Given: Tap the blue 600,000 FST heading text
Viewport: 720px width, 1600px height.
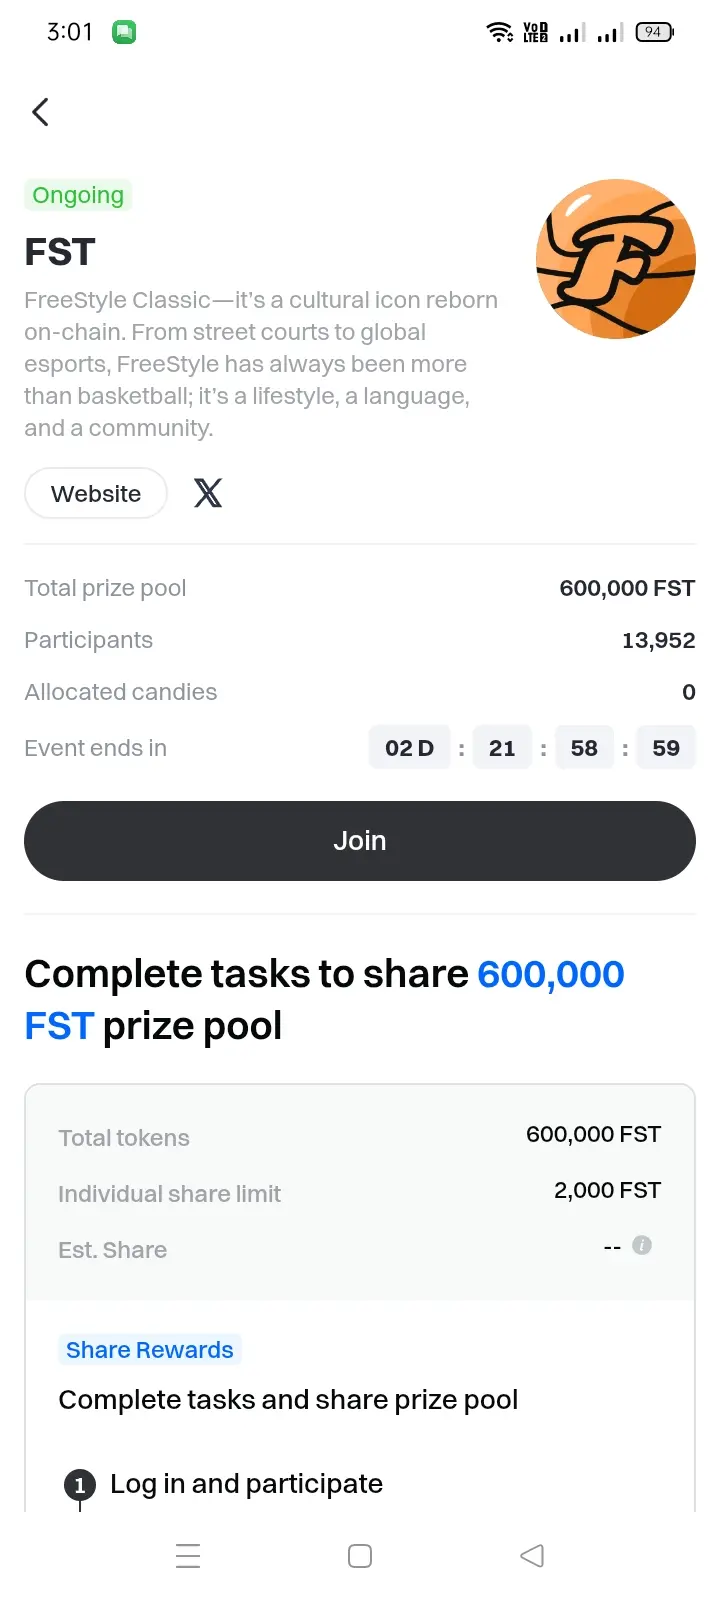Looking at the screenshot, I should coord(324,1000).
